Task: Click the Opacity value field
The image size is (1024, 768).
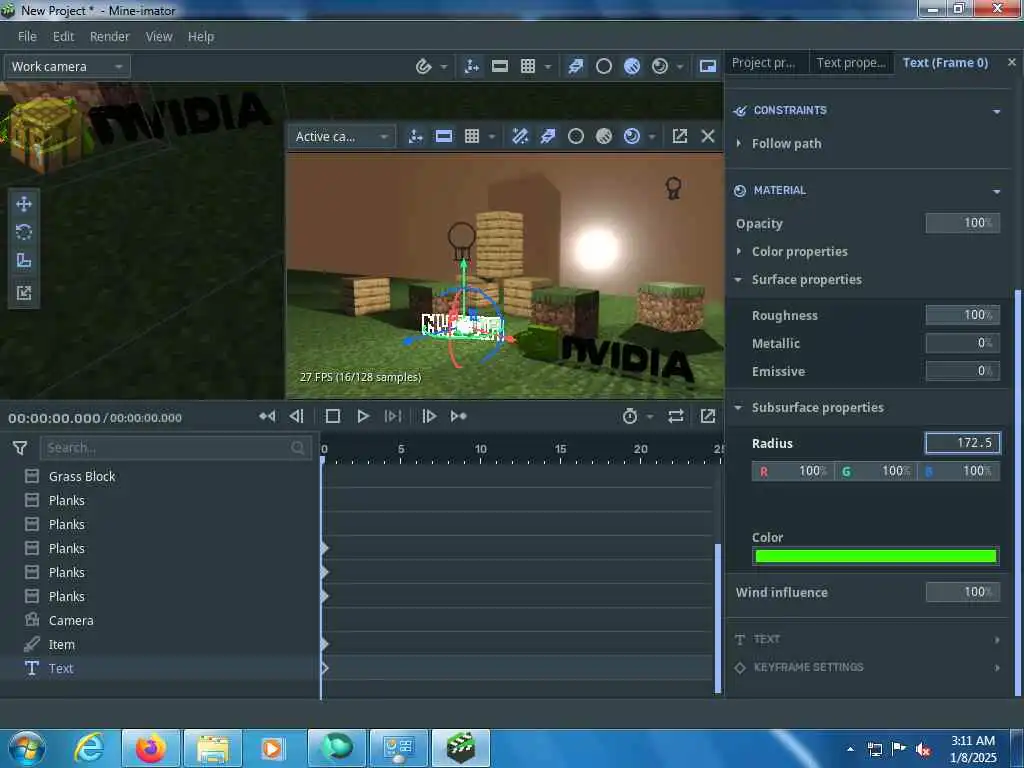Action: (963, 223)
